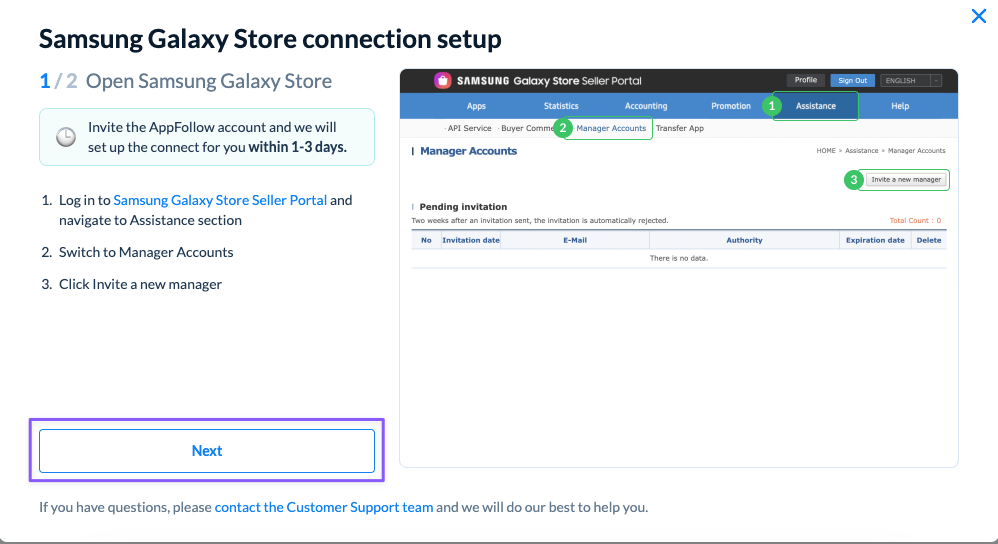Viewport: 998px width, 544px height.
Task: Click the green step 3 badge
Action: [x=854, y=180]
